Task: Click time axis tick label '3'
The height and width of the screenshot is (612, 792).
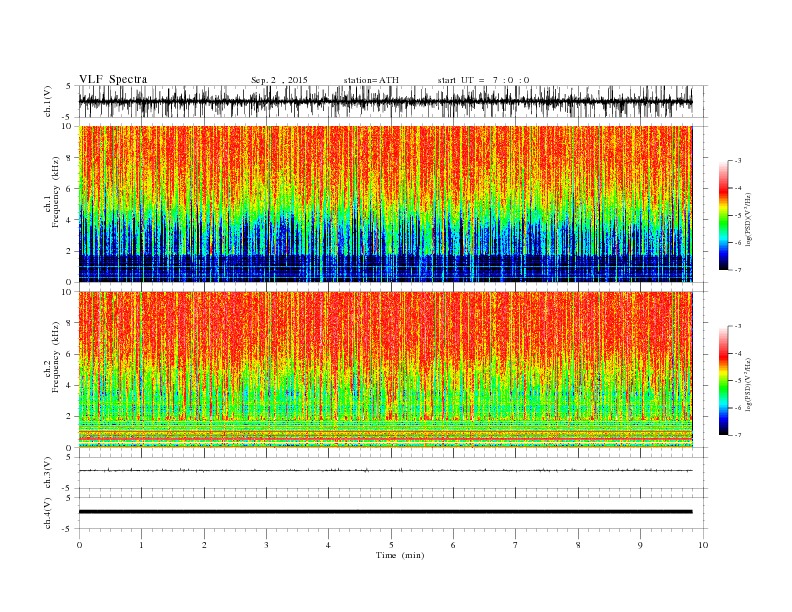Action: pos(266,545)
